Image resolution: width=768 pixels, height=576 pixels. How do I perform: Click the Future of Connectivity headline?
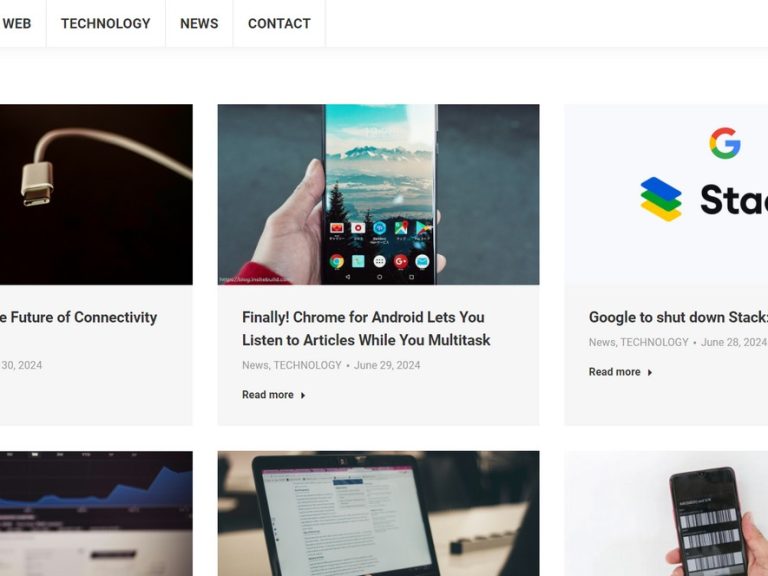(78, 317)
